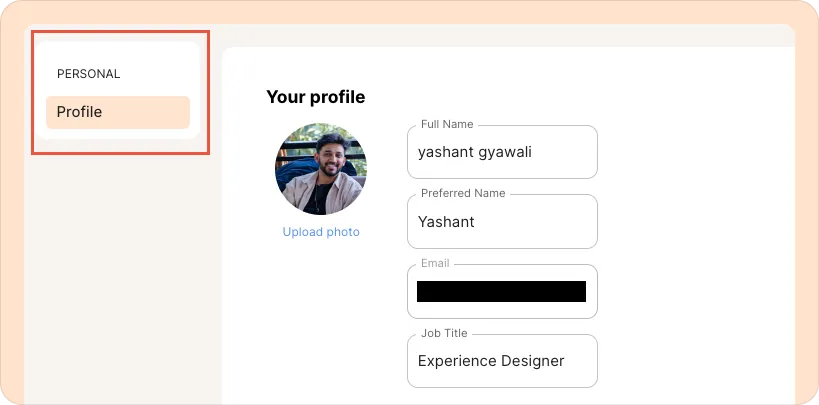Screen dimensions: 819x405
Task: Click the 'Experience Designer' text
Action: tap(491, 361)
